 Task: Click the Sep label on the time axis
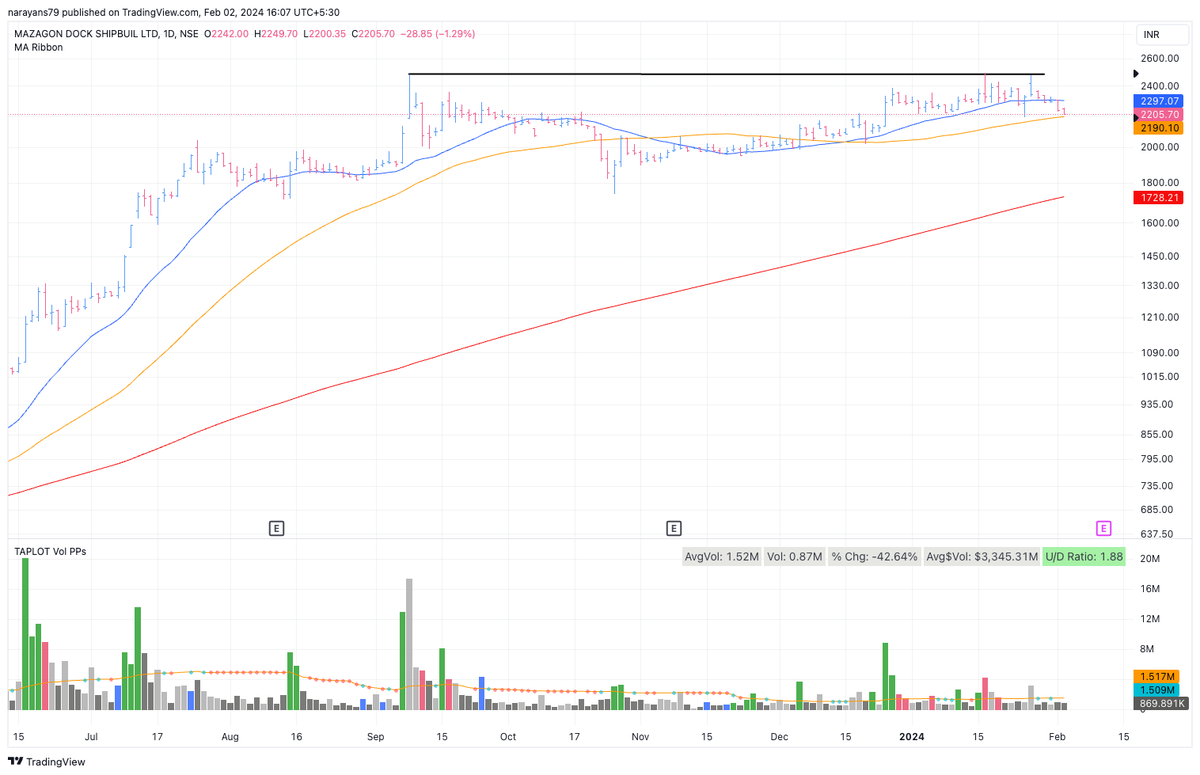tap(376, 737)
